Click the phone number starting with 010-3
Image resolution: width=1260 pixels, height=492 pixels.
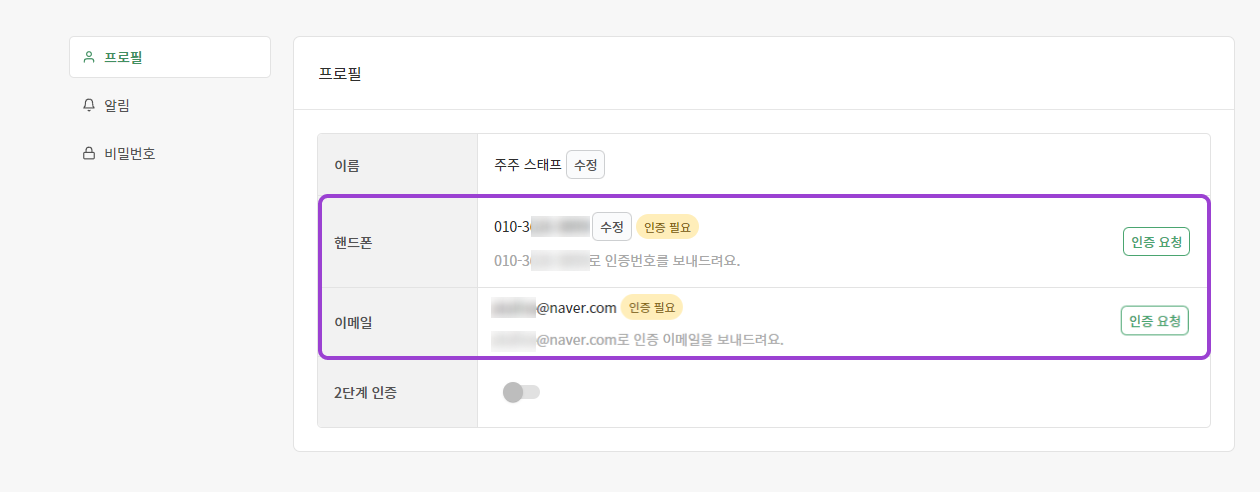click(540, 227)
